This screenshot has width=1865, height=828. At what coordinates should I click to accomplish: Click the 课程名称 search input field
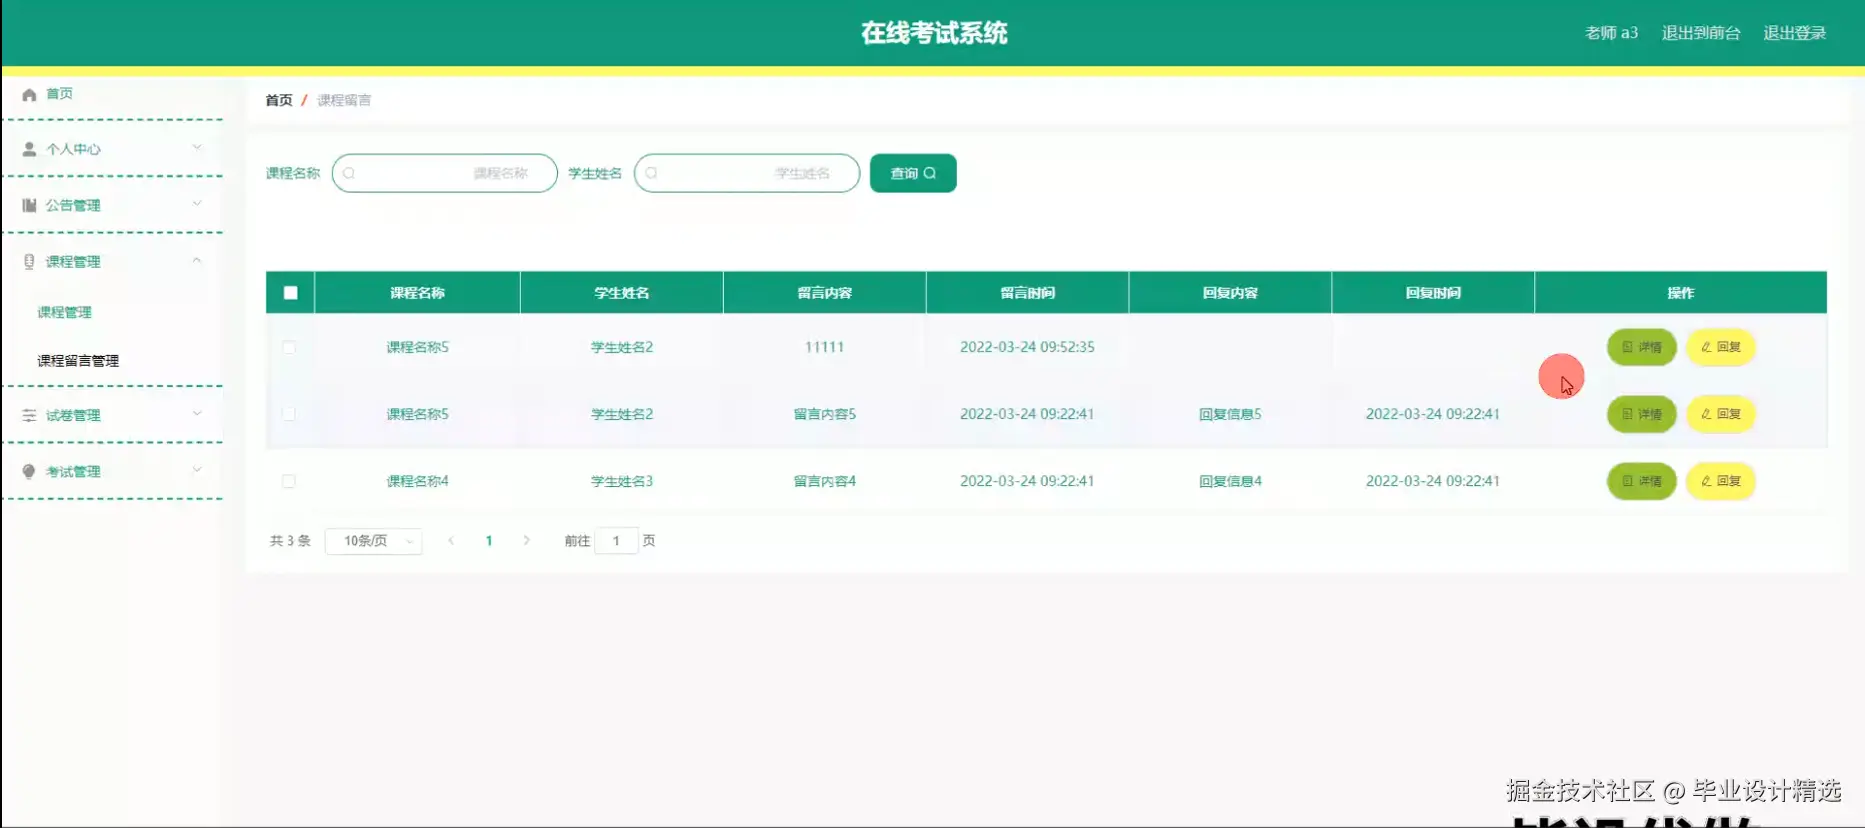[444, 173]
